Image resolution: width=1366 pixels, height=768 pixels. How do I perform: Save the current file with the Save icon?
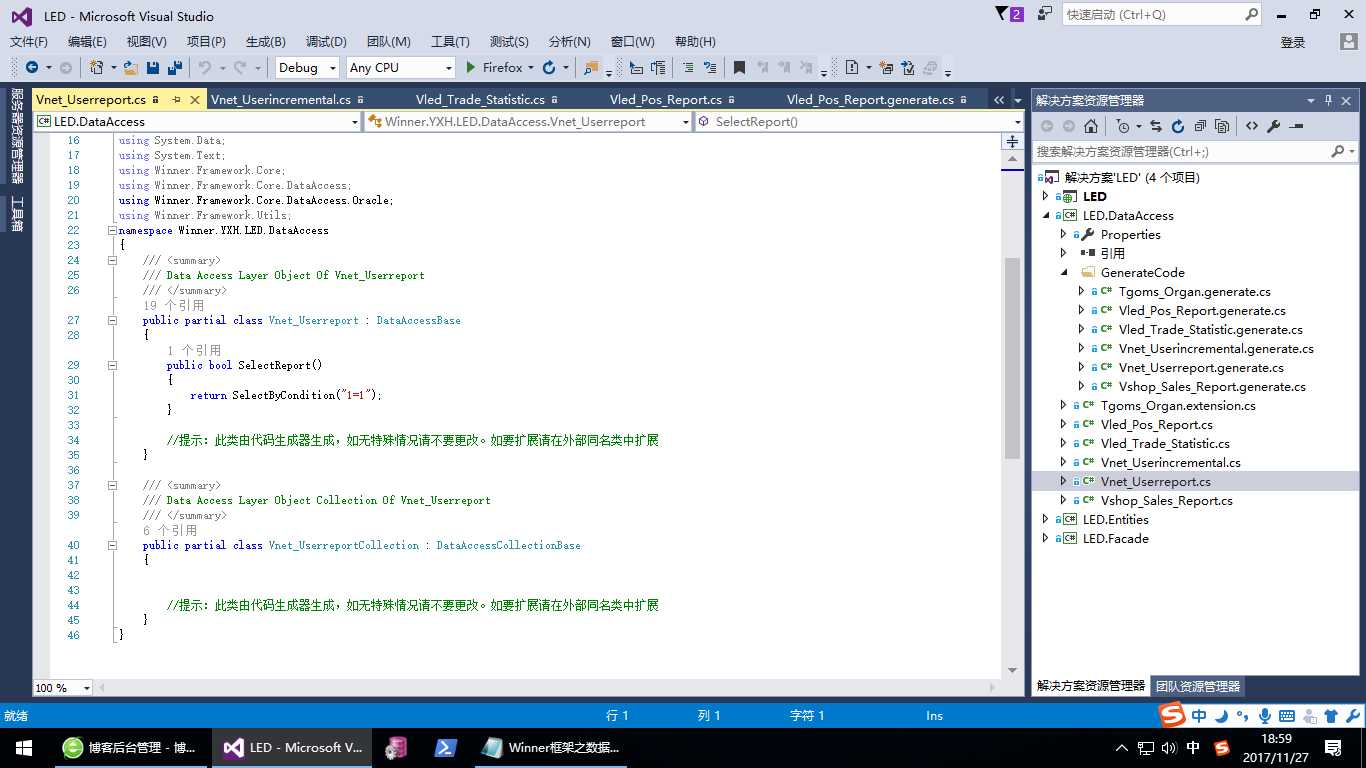point(153,68)
